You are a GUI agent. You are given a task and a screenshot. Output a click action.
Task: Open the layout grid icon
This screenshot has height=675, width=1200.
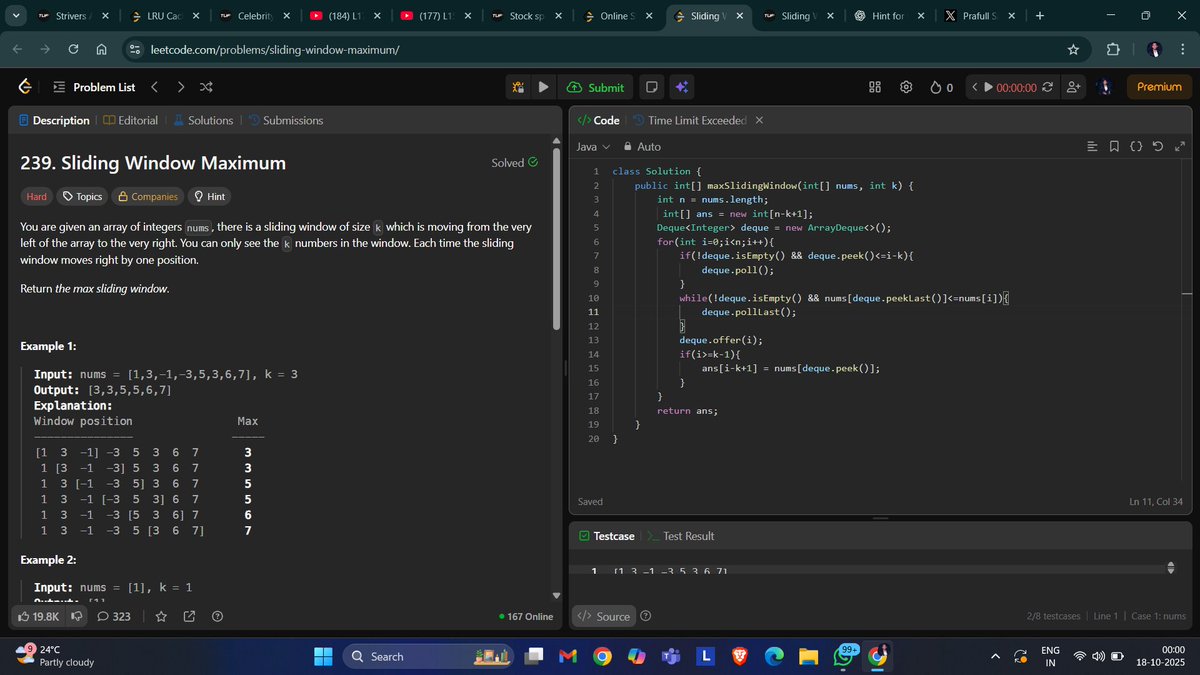coord(875,87)
